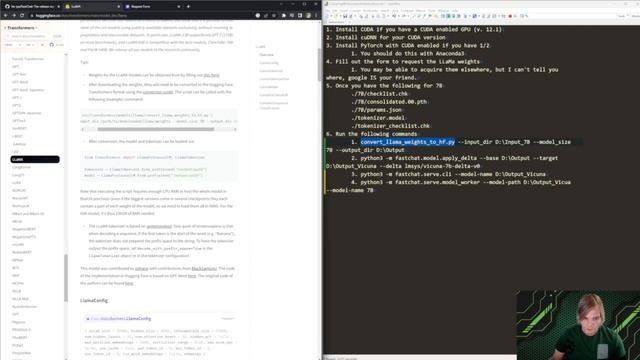Click the Search documentation field

click(x=33, y=36)
